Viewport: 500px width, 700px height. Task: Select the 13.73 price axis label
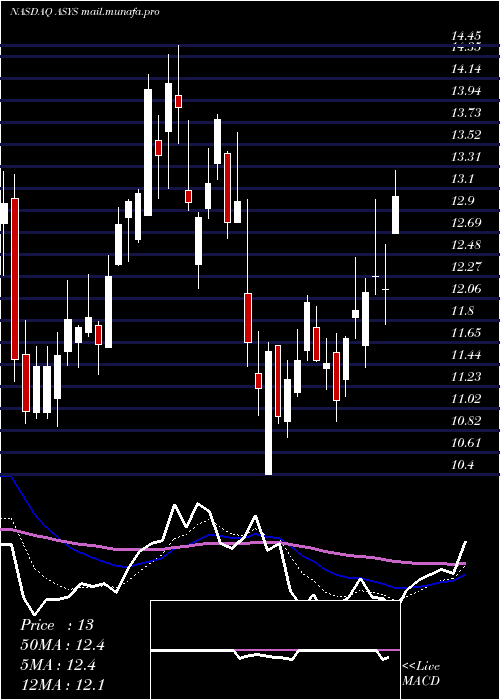[x=467, y=113]
